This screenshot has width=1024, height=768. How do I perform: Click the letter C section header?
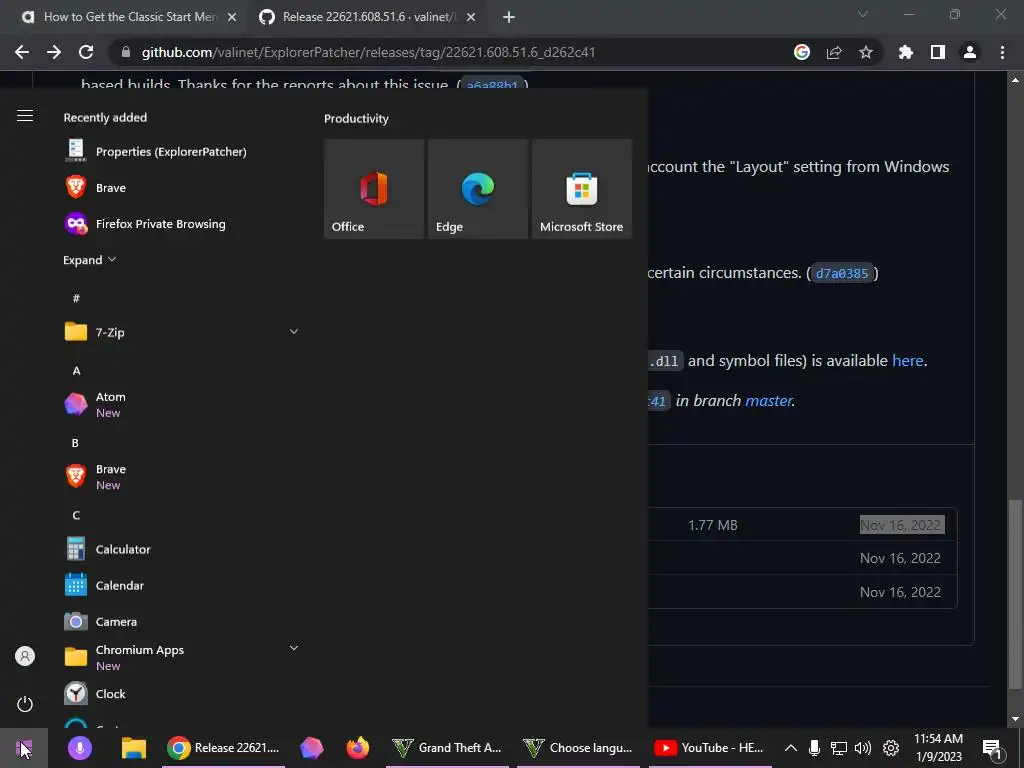[x=76, y=515]
